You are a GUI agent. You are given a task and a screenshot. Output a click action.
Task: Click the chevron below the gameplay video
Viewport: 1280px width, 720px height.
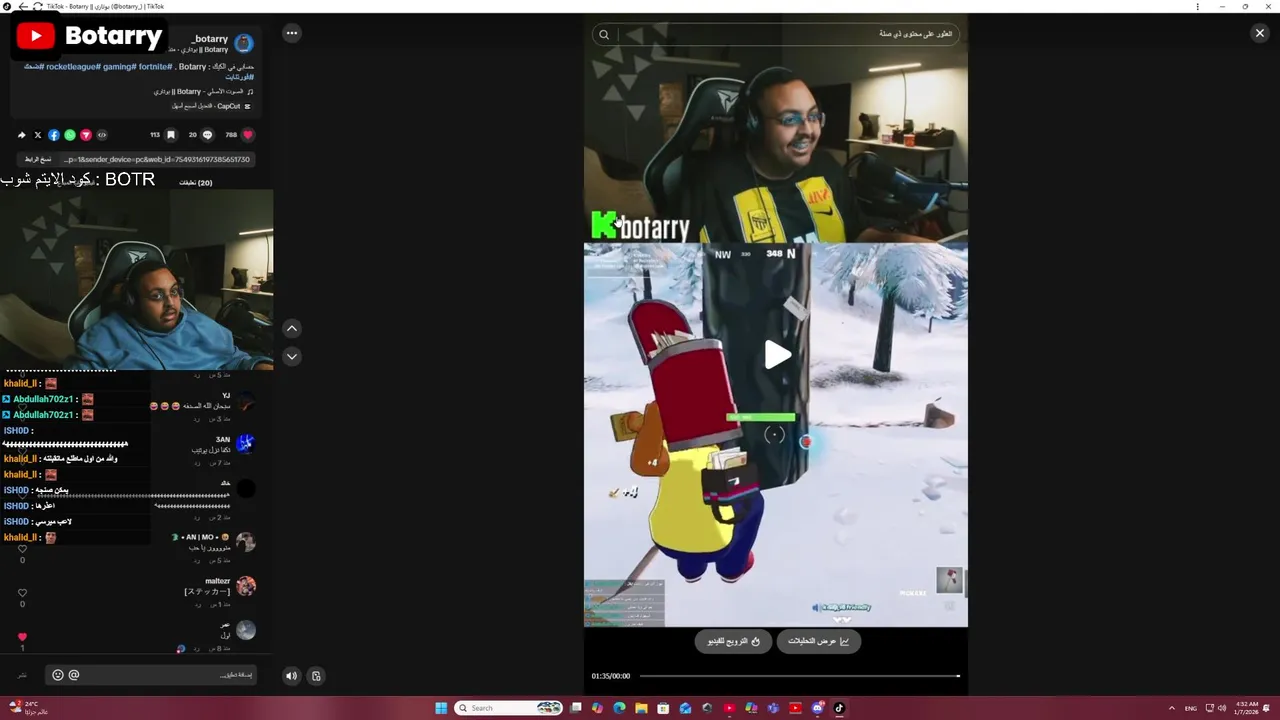[x=842, y=620]
